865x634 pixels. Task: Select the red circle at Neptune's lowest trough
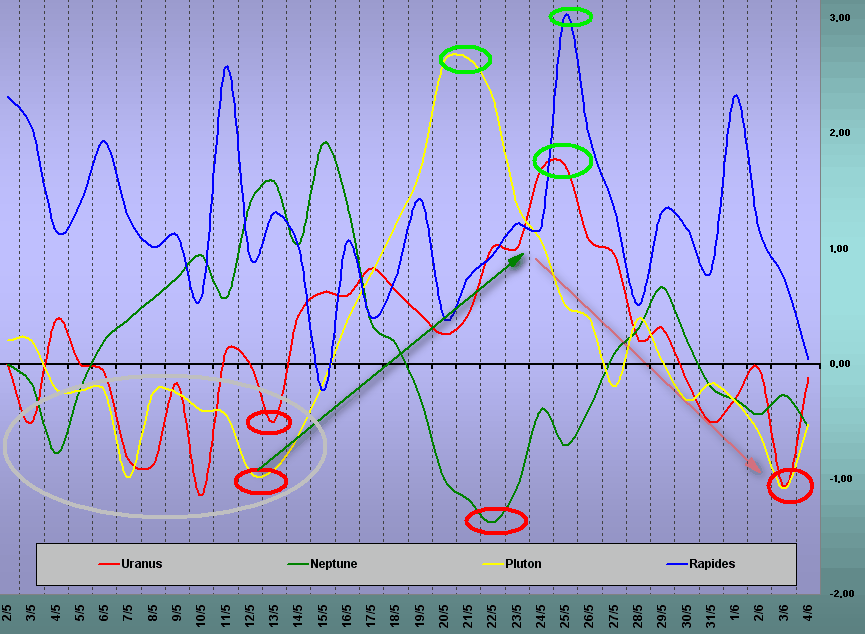(496, 520)
